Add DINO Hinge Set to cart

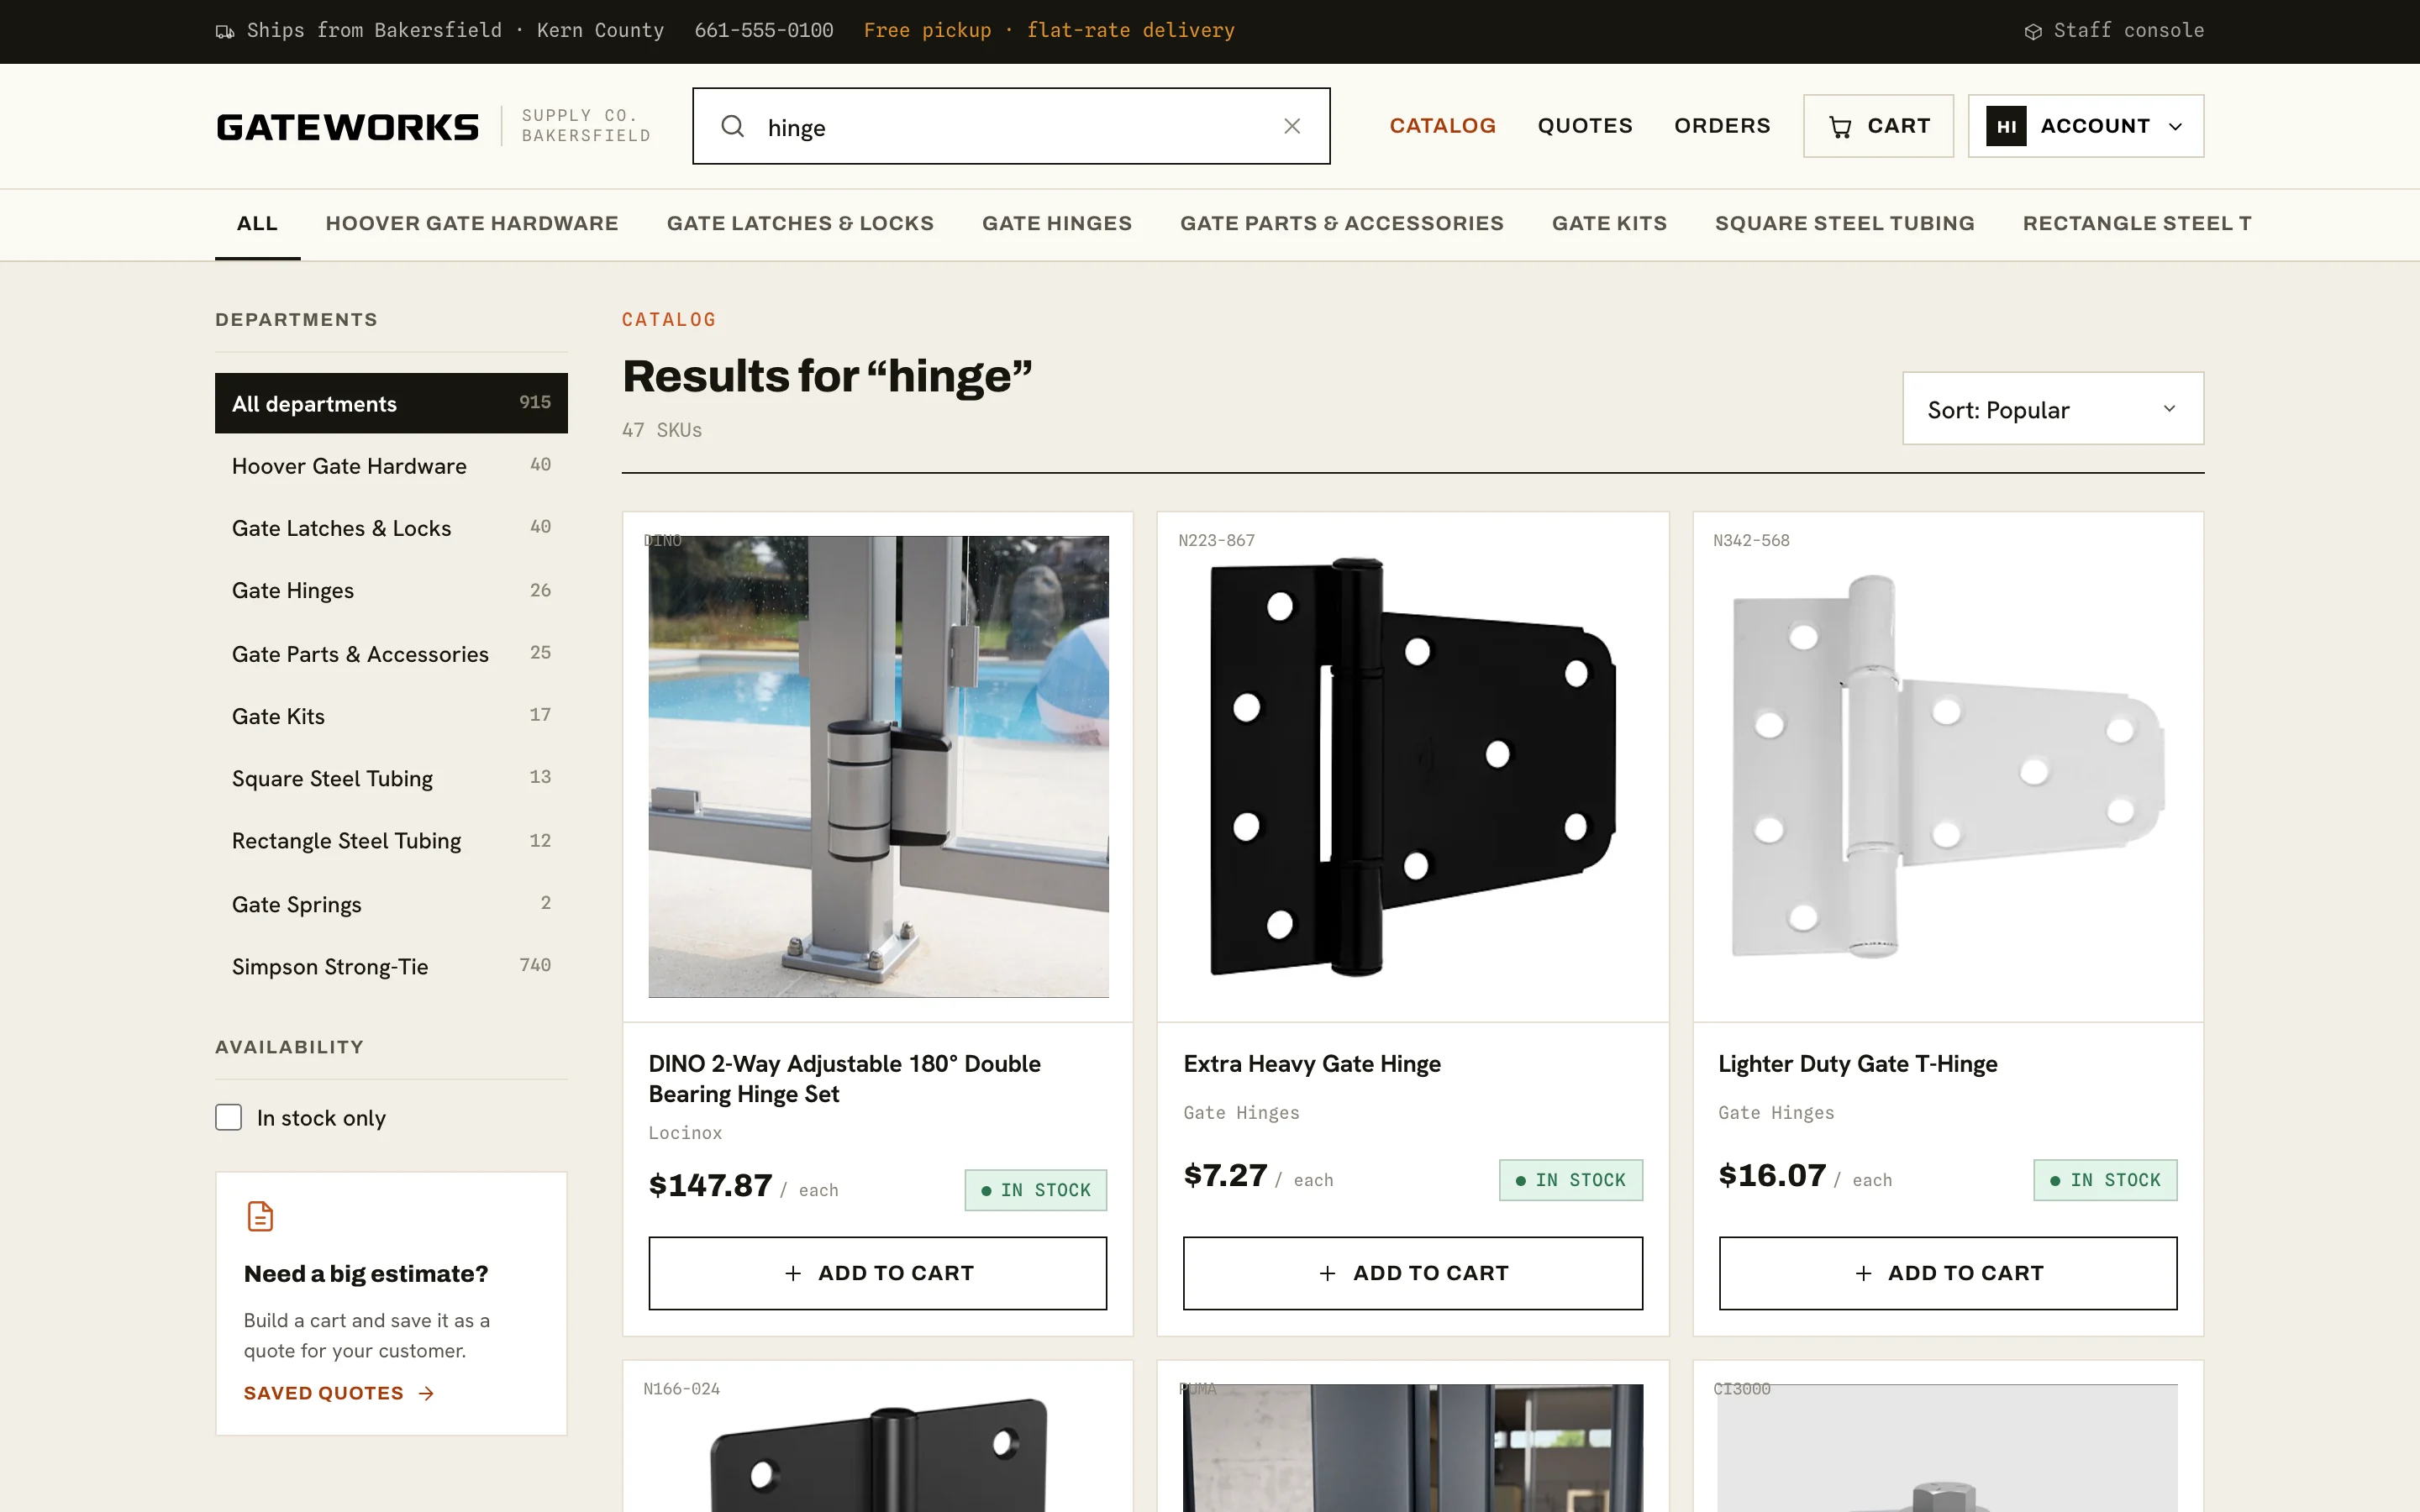[x=877, y=1273]
